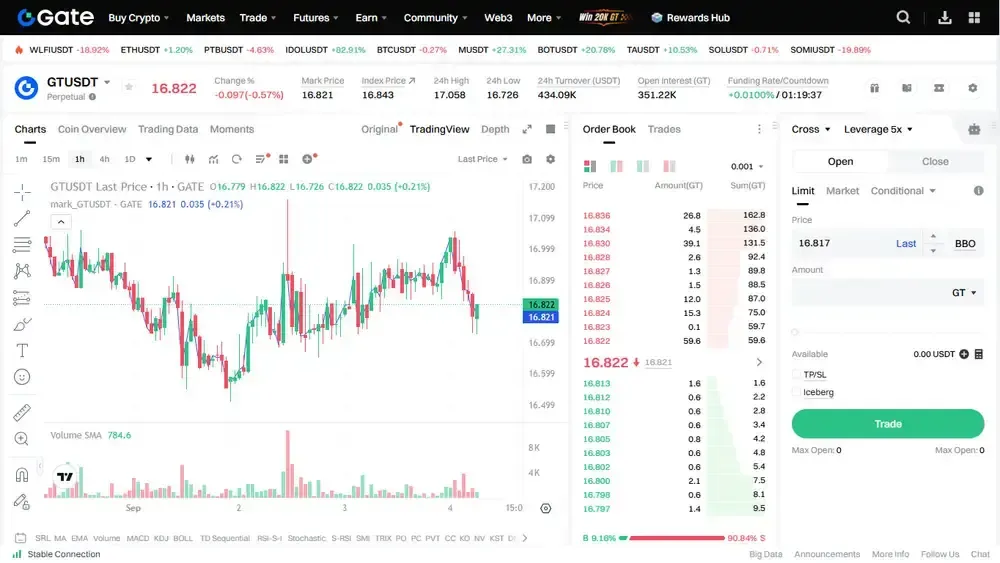Open the Markets menu item

click(x=205, y=18)
